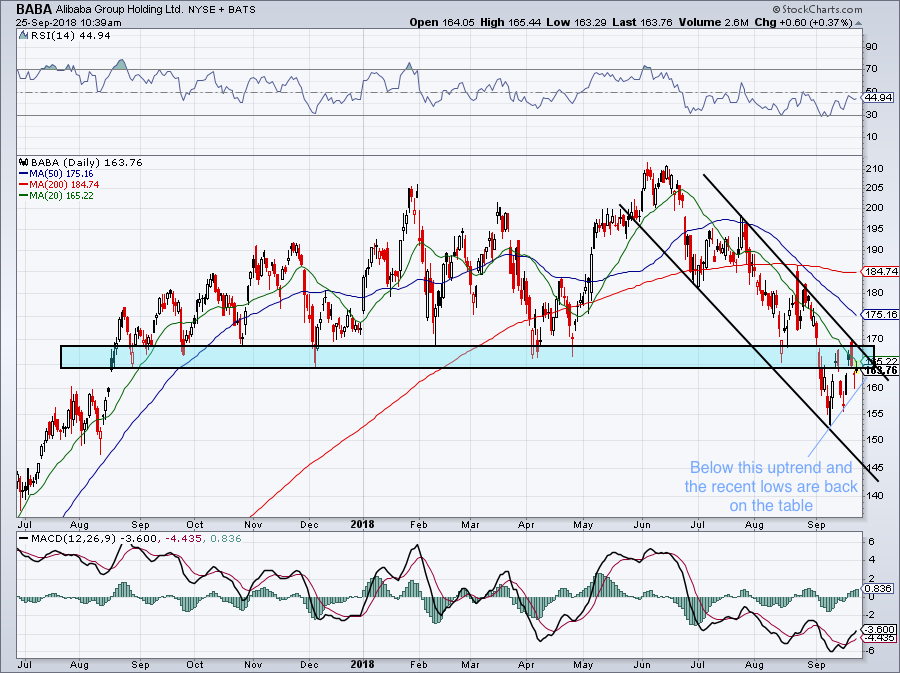Select the RSI(14) 44.94 legend label
The image size is (900, 673).
coord(71,36)
